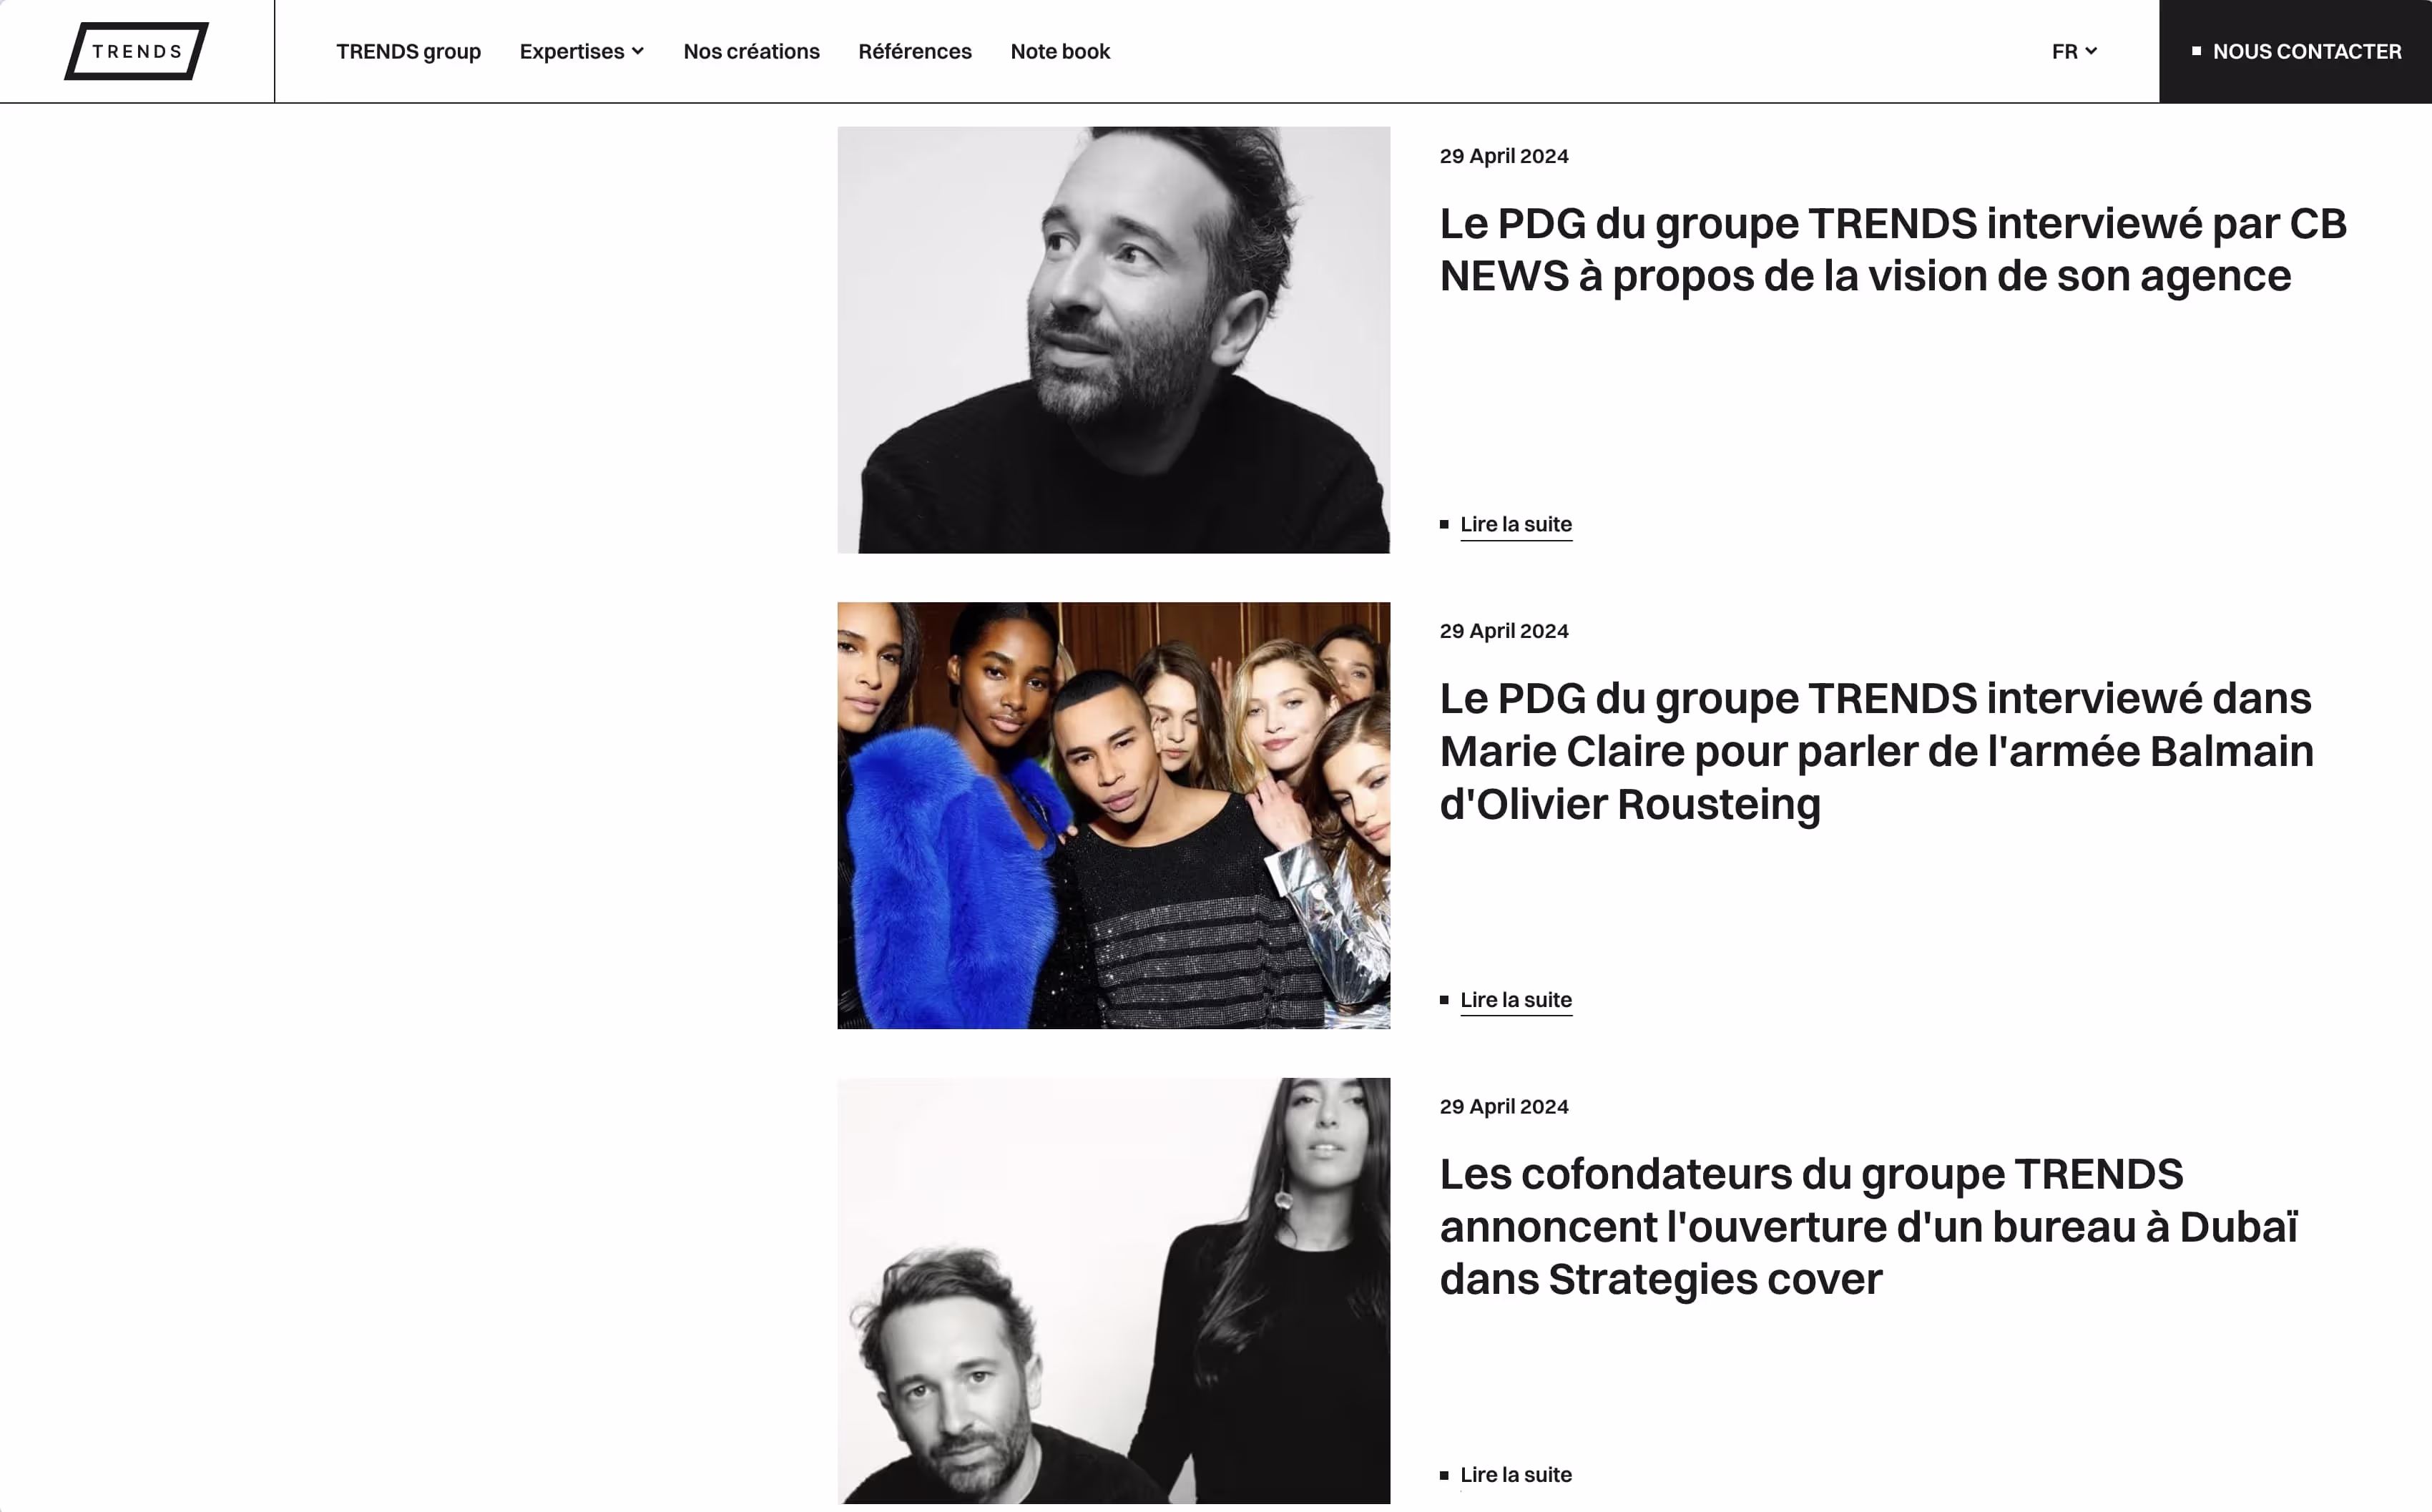
Task: Go to Nos créations page
Action: click(751, 51)
